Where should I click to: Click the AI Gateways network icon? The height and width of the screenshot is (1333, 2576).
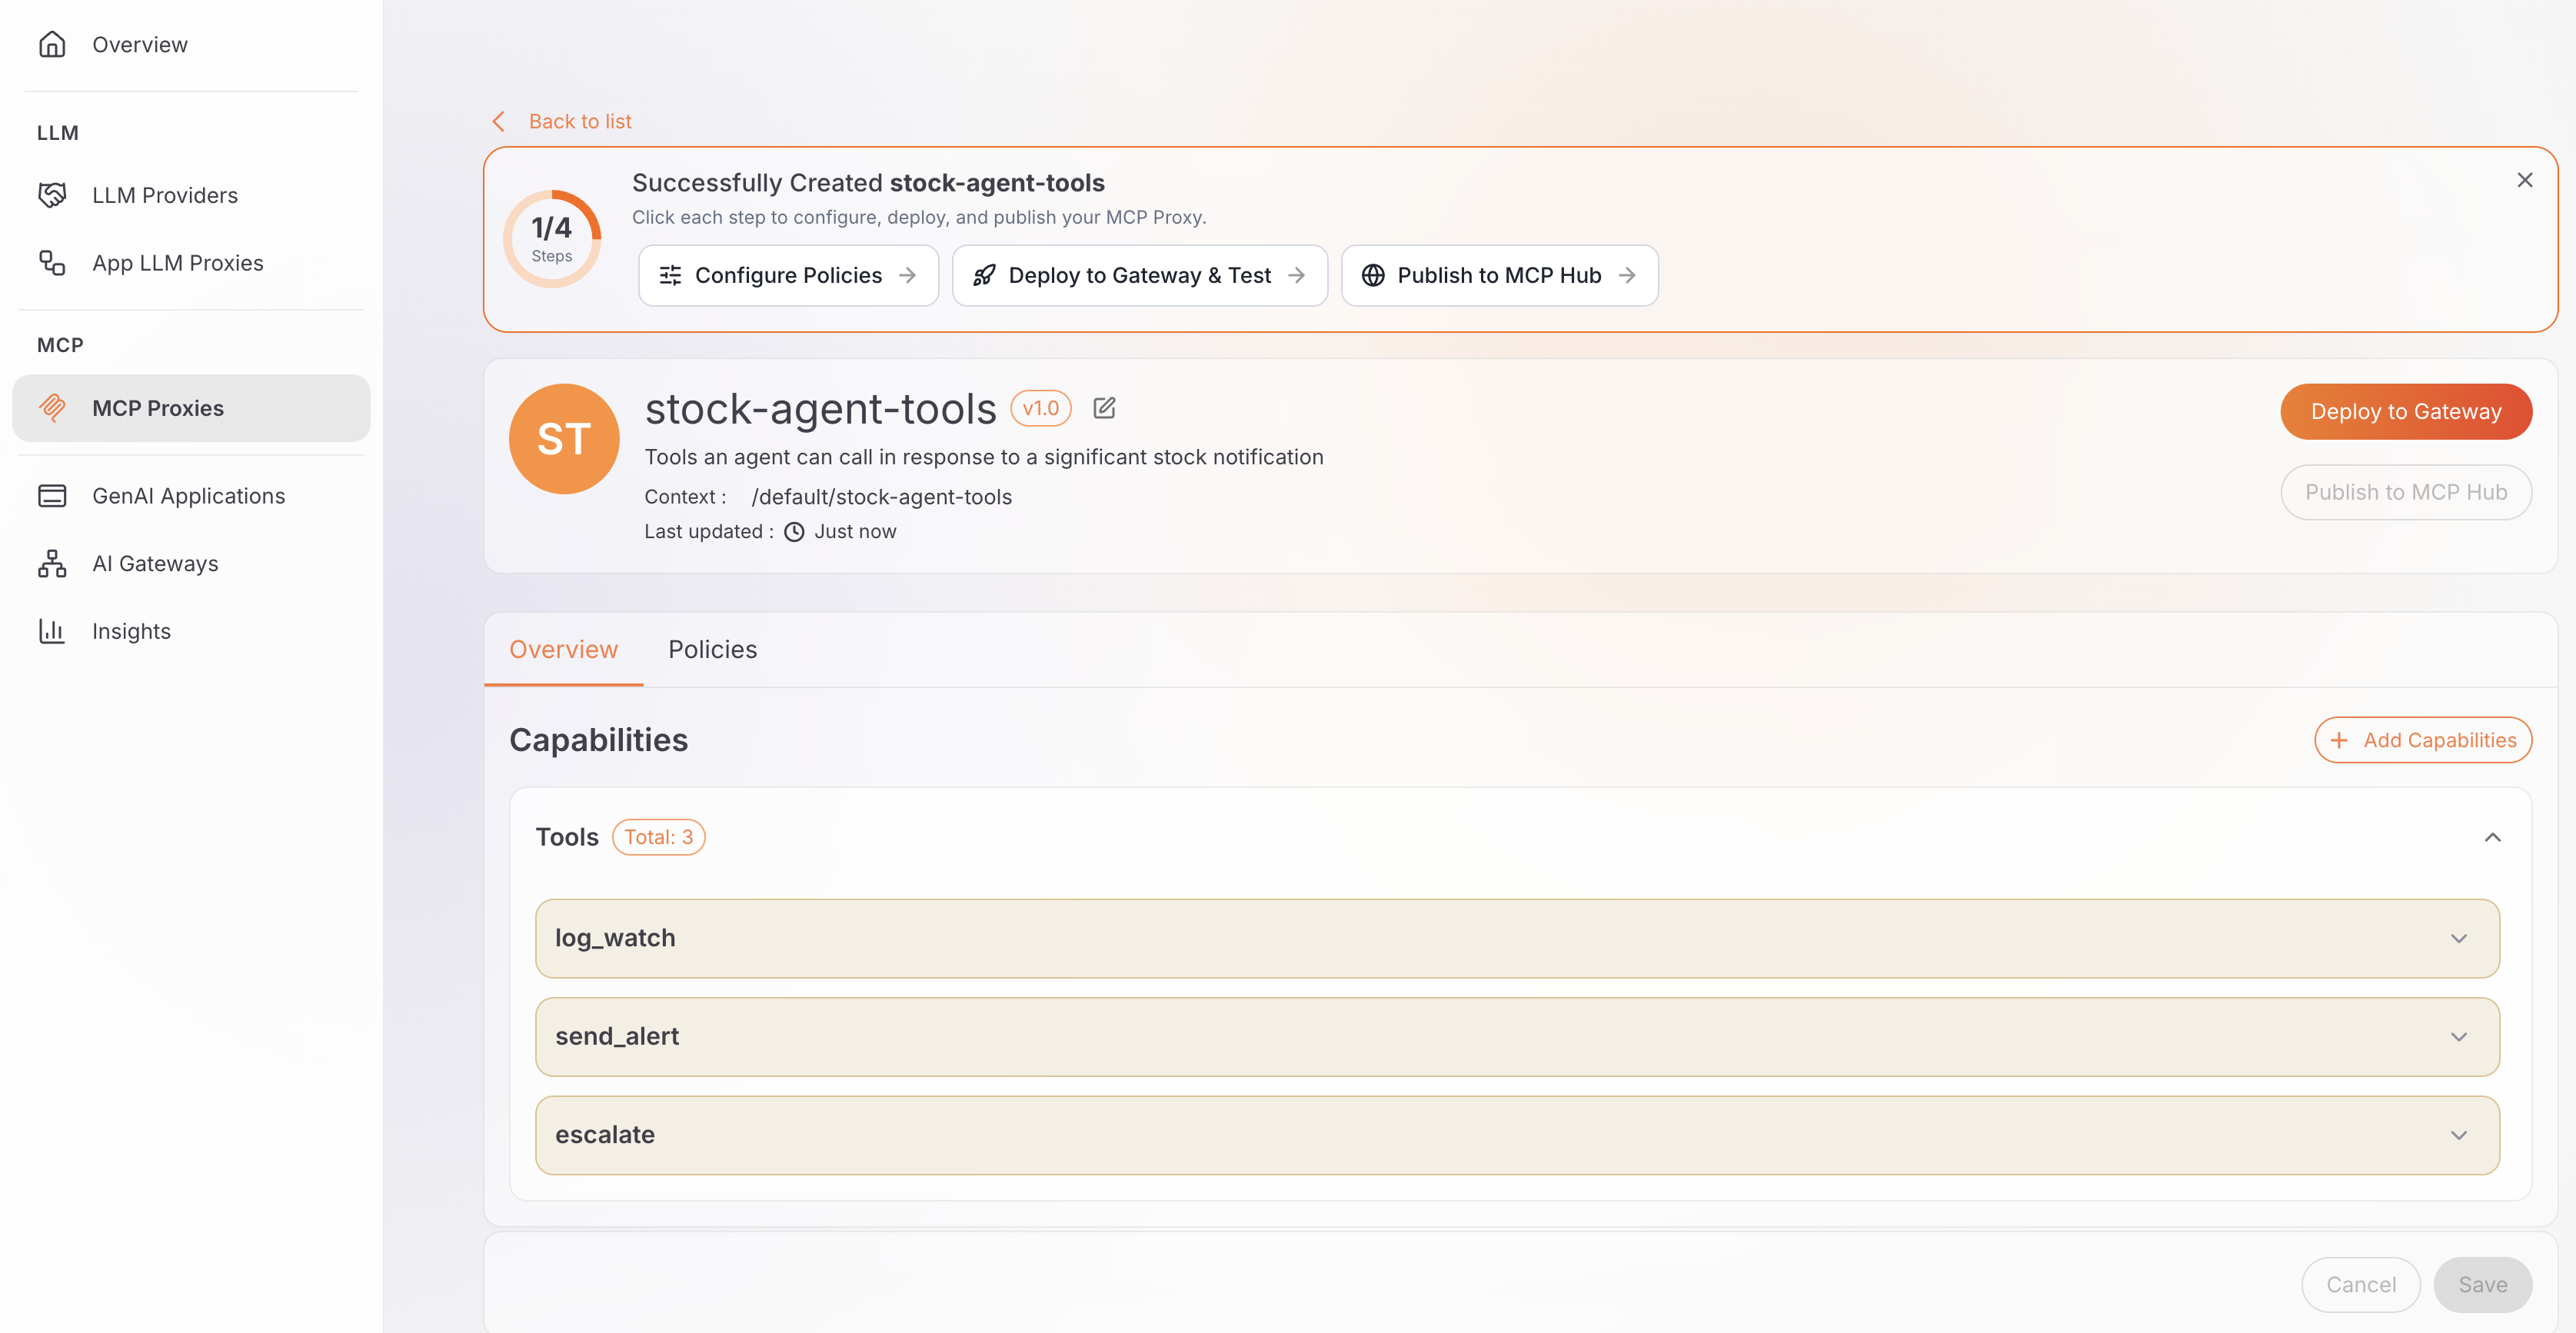click(52, 563)
